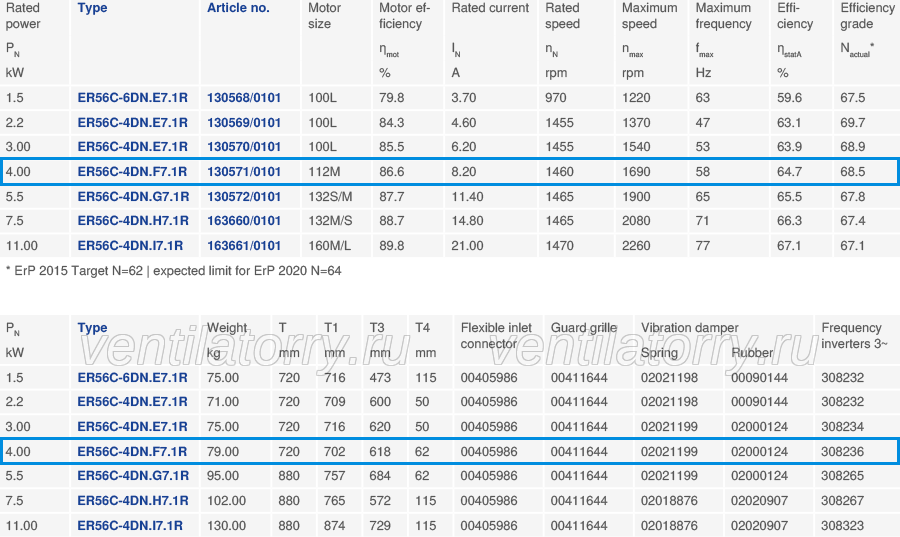Select motor efficiency value 89.8
The image size is (900, 537).
[391, 246]
